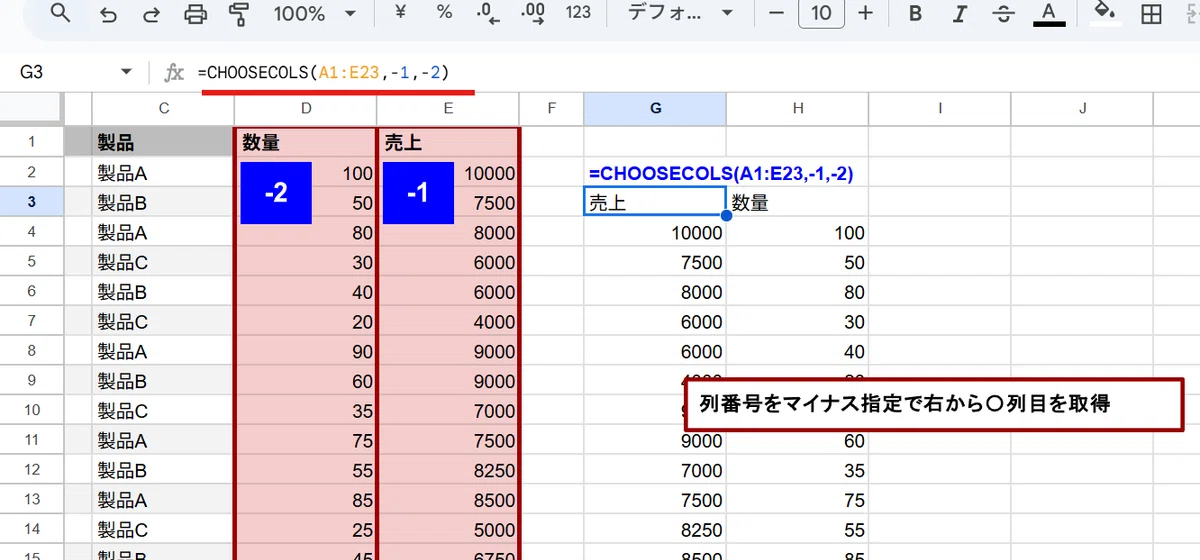Open the text color picker
The width and height of the screenshot is (1200, 560).
pyautogui.click(x=1048, y=13)
